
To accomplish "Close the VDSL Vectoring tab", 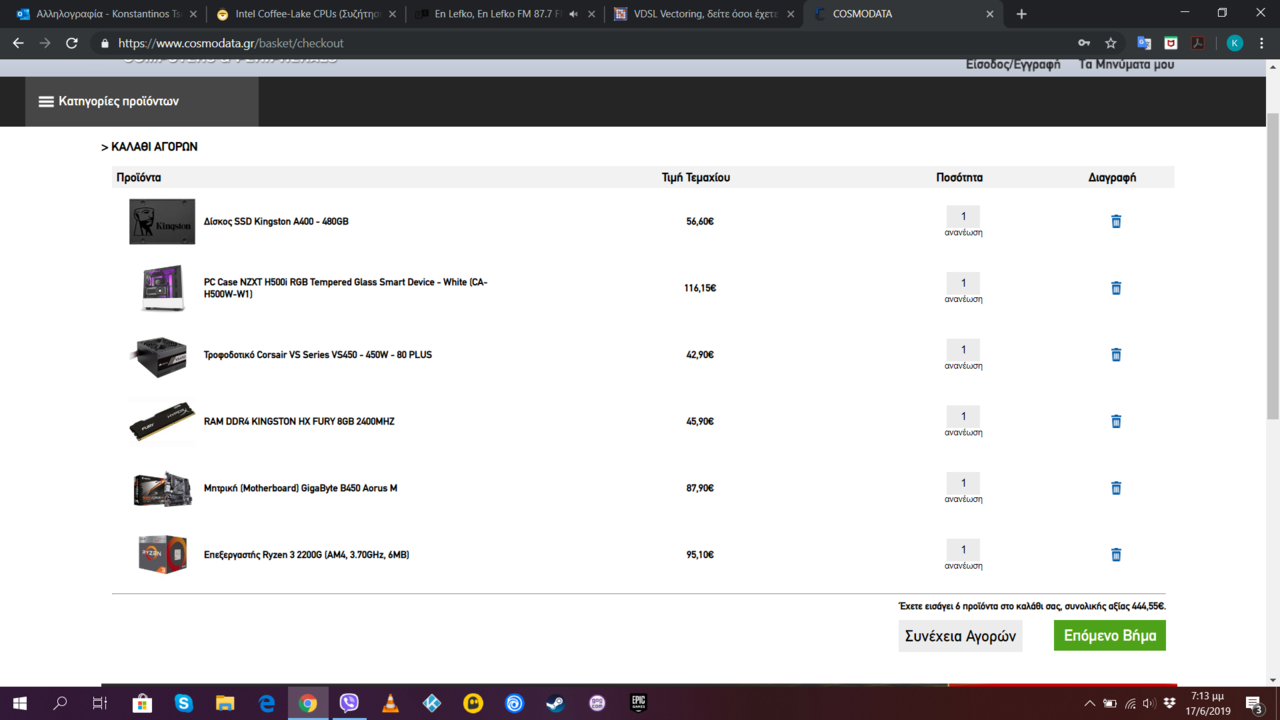I will coord(791,14).
